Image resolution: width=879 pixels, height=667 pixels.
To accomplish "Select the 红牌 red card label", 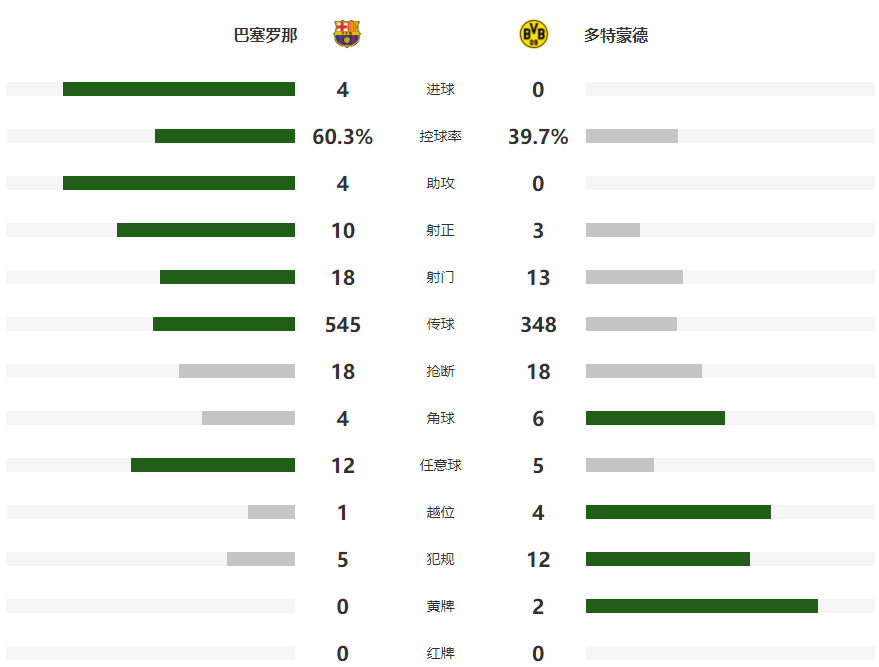I will click(440, 653).
